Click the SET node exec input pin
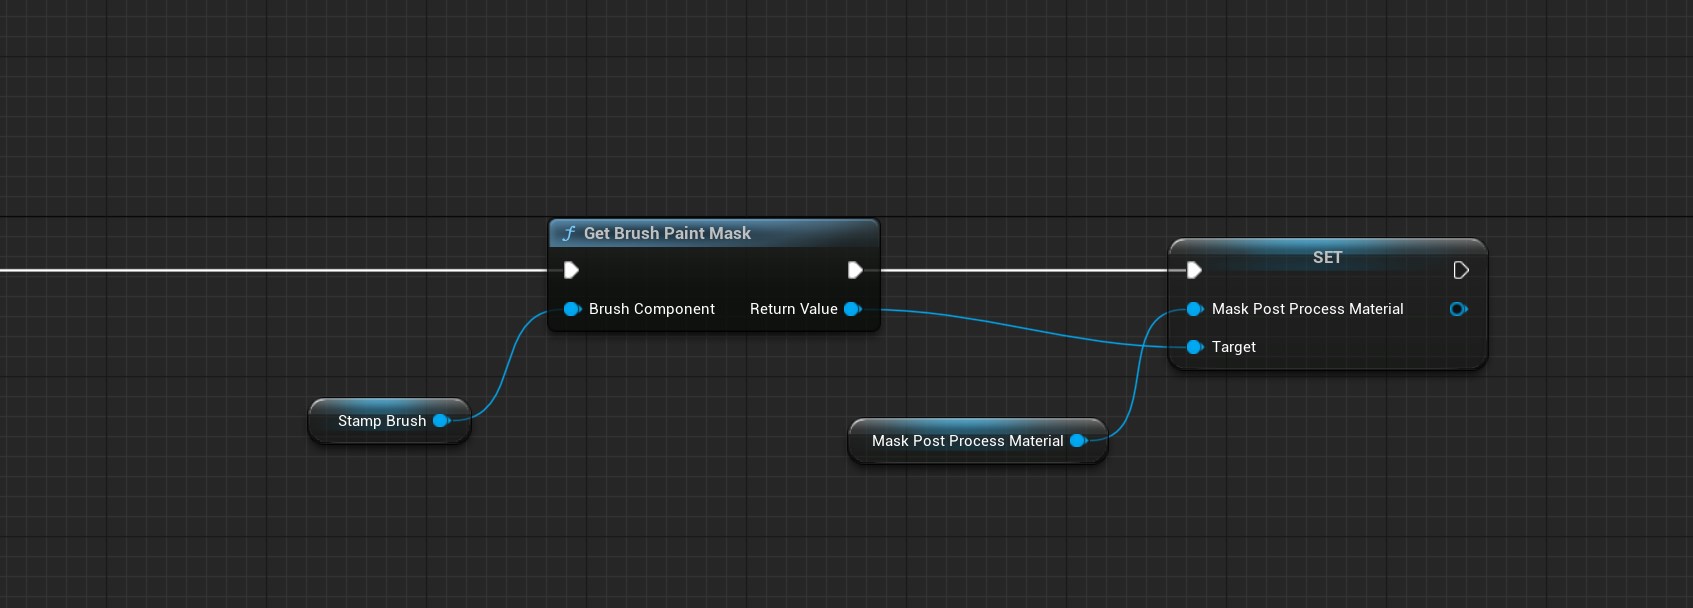Screen dimensions: 1693x608 pos(1193,270)
